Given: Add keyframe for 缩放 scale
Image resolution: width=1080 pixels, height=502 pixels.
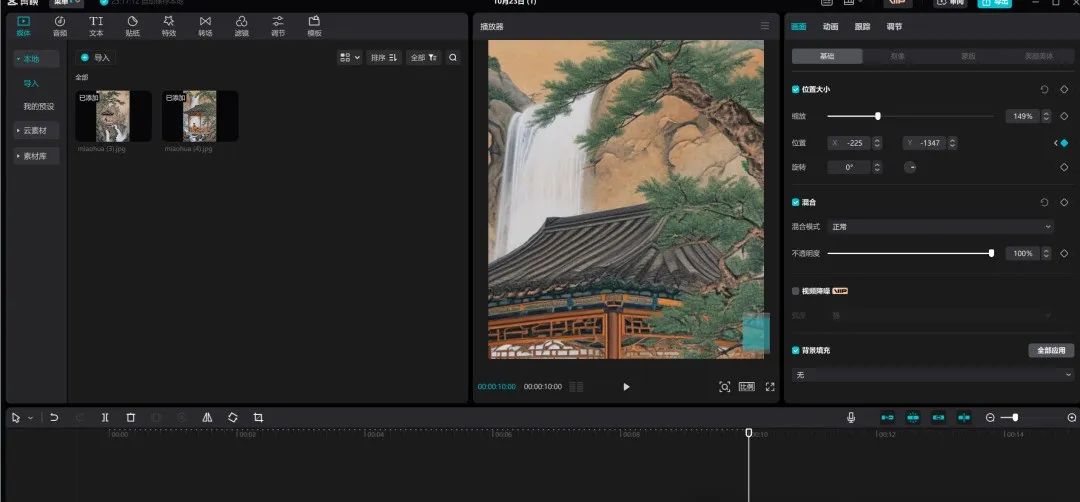Looking at the screenshot, I should [x=1064, y=116].
